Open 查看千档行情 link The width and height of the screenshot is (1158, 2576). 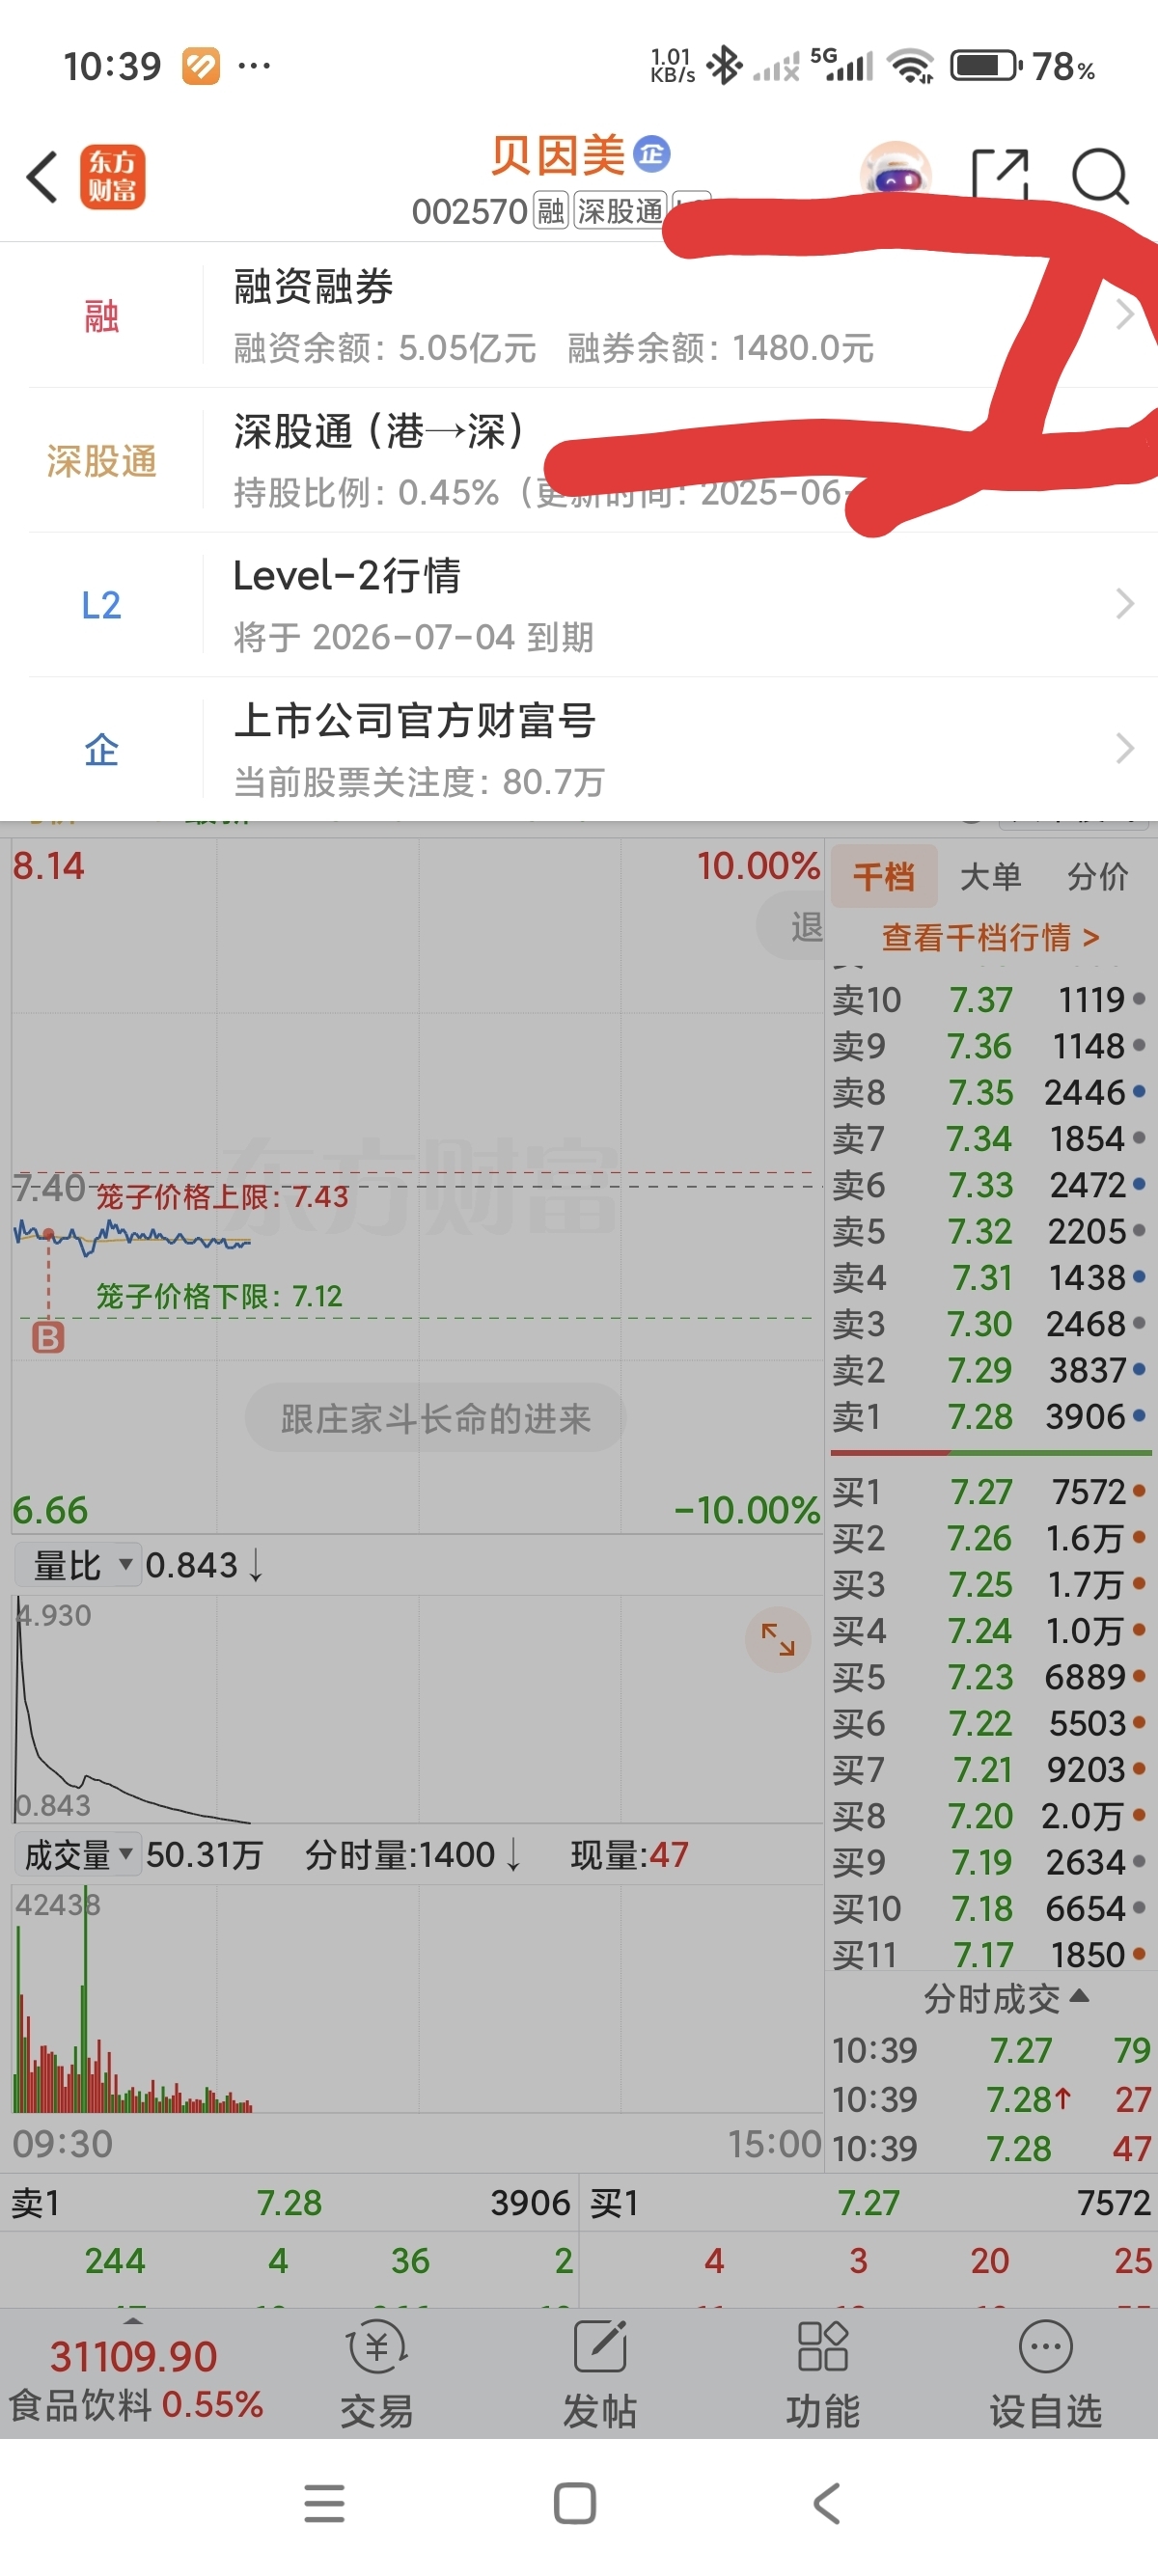pos(990,937)
